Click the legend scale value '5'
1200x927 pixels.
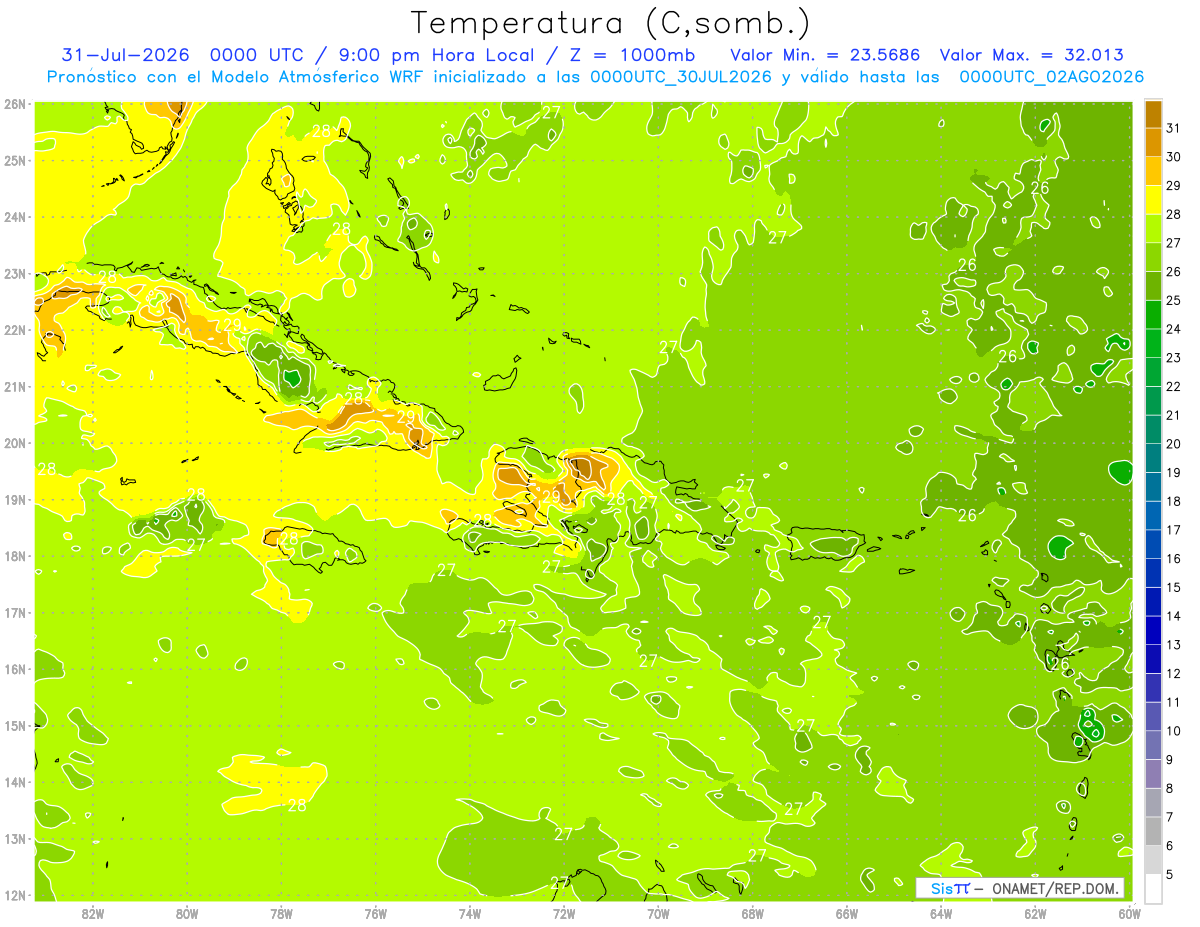1171,874
